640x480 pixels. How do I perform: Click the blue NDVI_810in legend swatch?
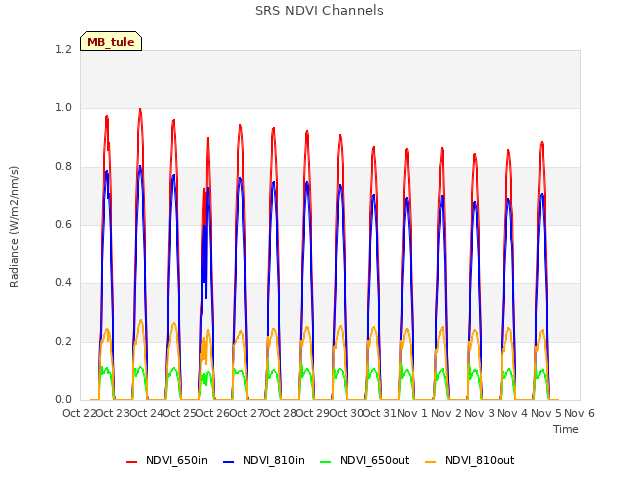(229, 461)
